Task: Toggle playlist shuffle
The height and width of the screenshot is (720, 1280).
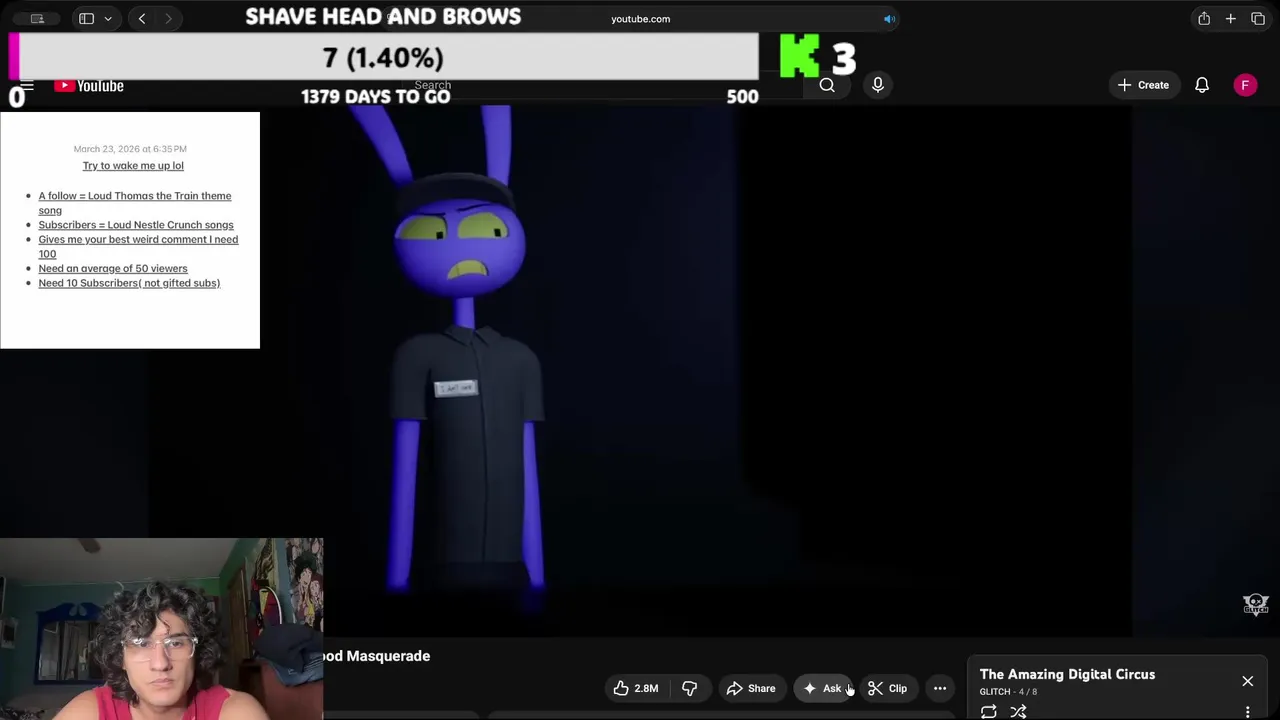Action: 1018,712
